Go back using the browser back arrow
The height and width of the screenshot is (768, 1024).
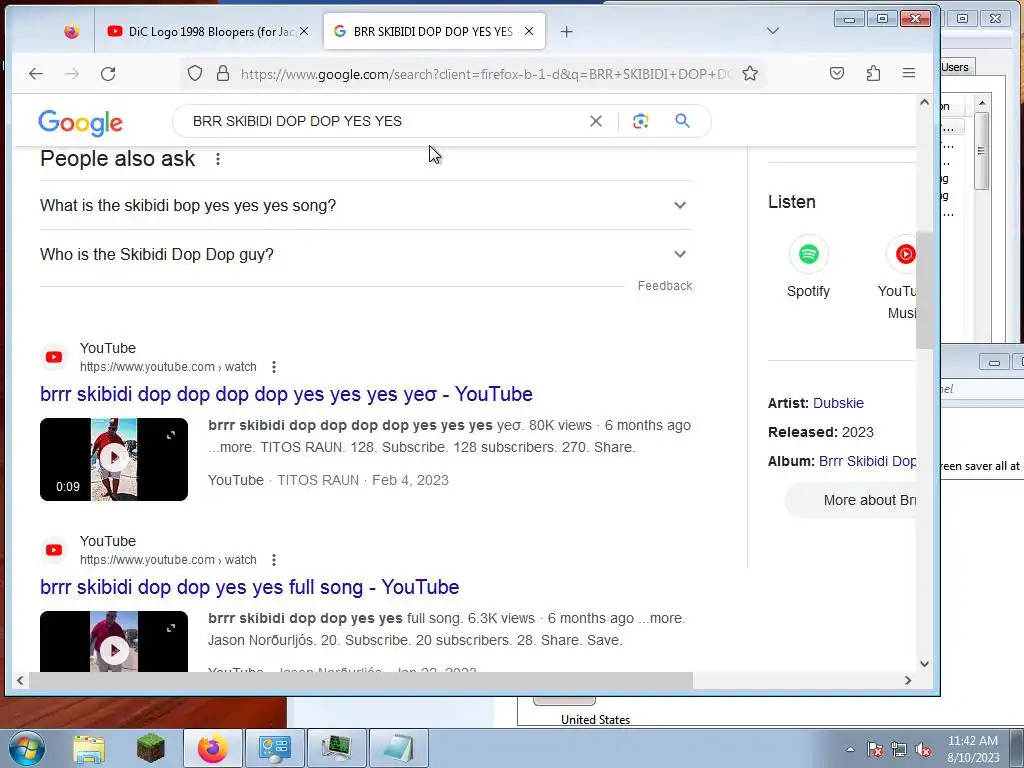(36, 74)
